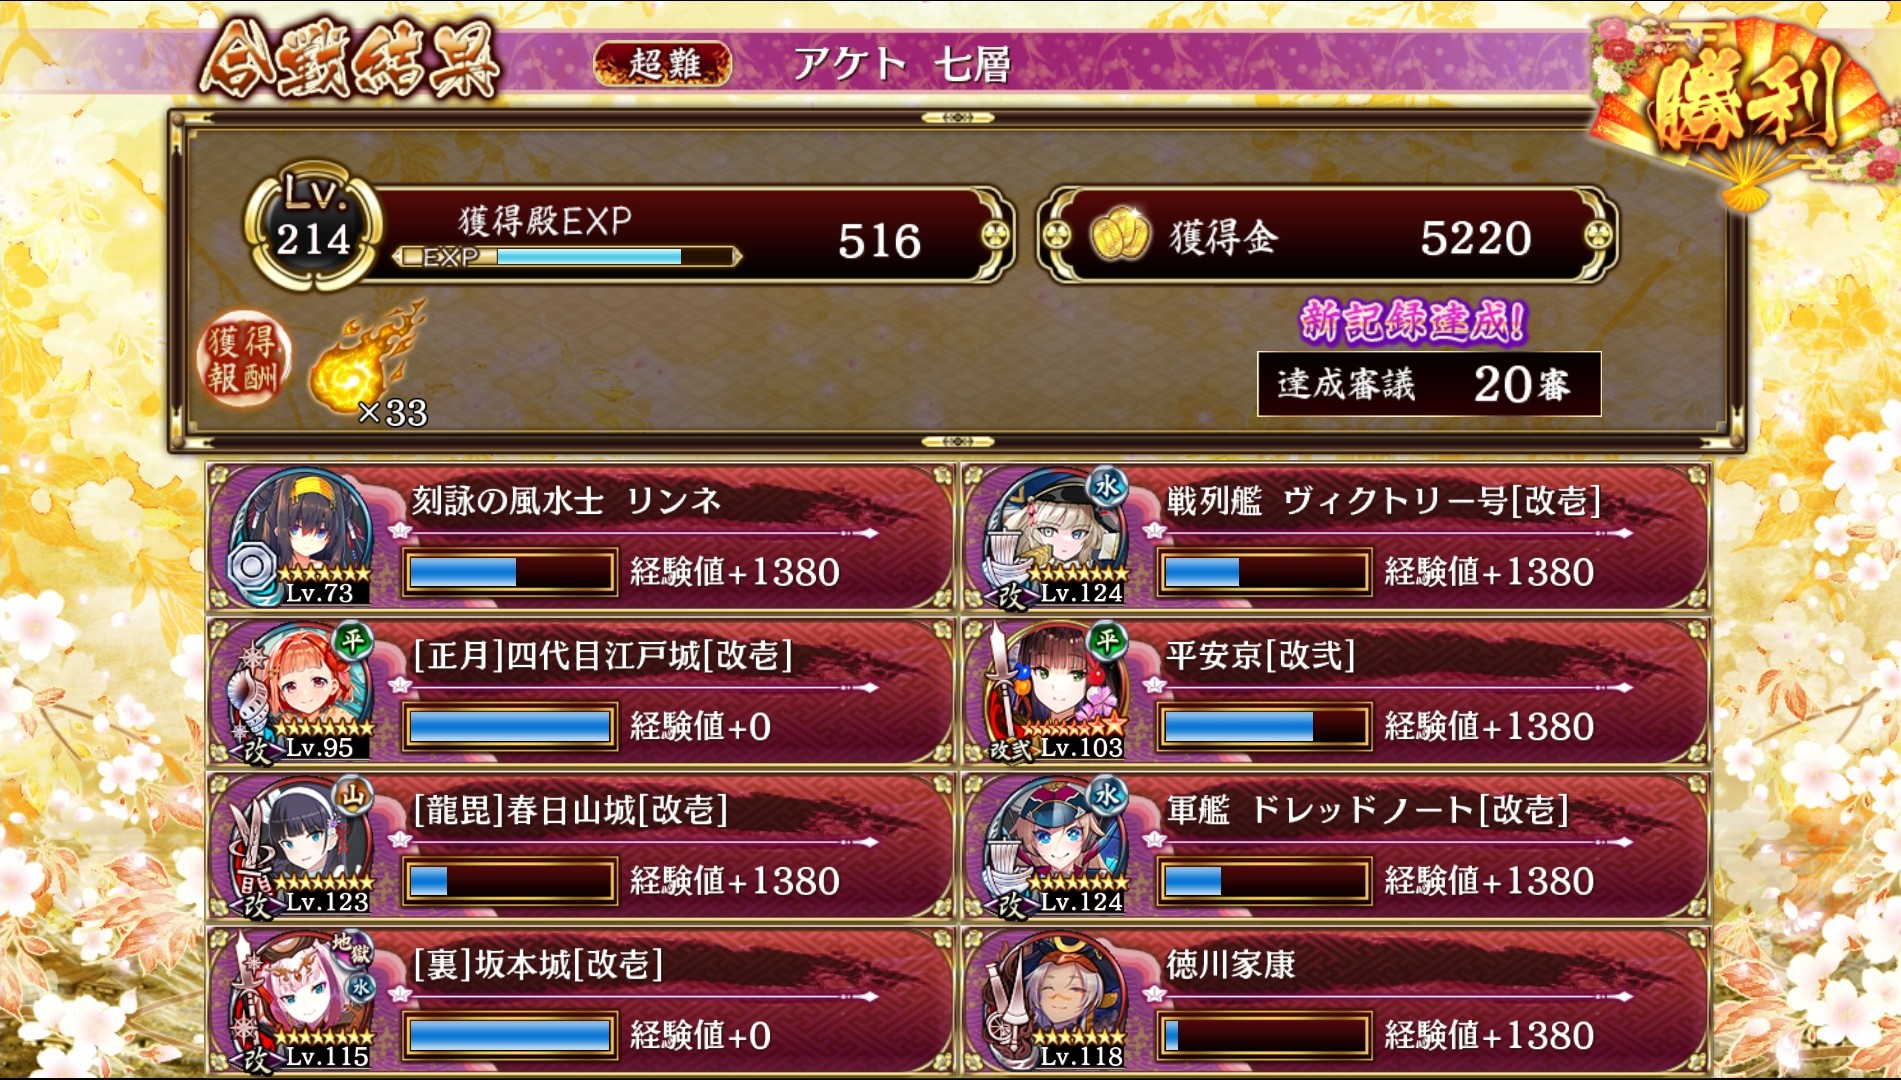Click the [裏]坂本城 character portrait

pos(300,1001)
